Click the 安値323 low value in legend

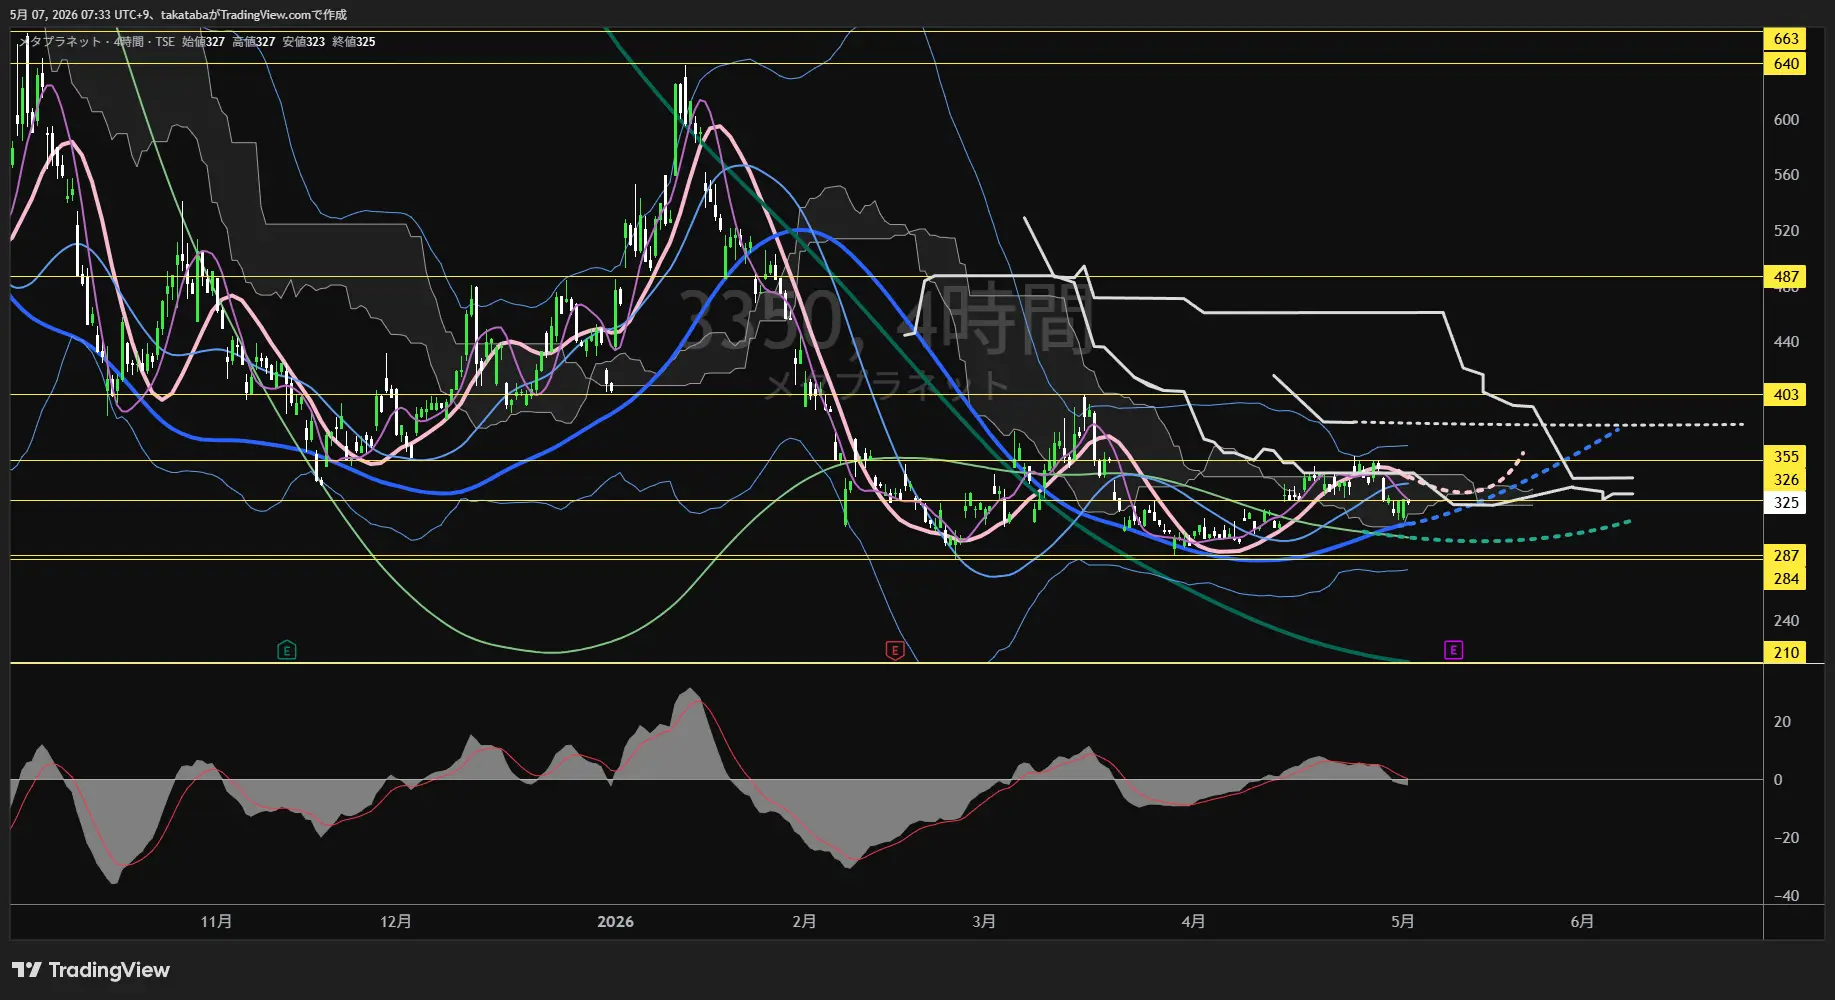click(x=303, y=42)
